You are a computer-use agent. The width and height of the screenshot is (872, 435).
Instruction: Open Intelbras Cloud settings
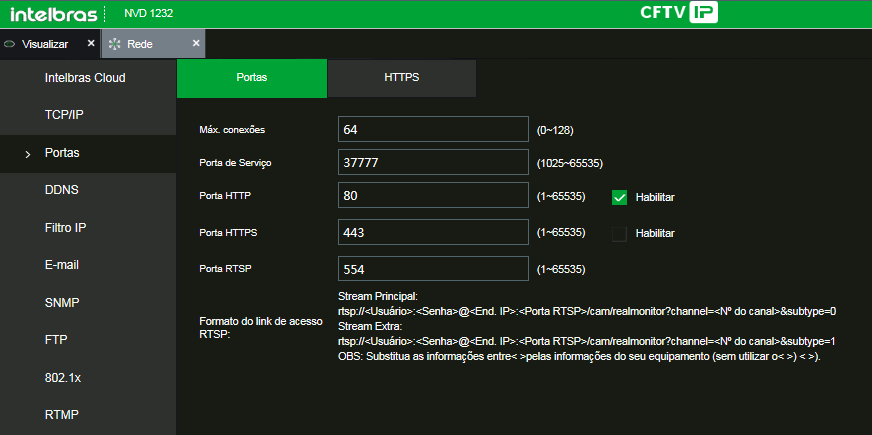point(85,78)
